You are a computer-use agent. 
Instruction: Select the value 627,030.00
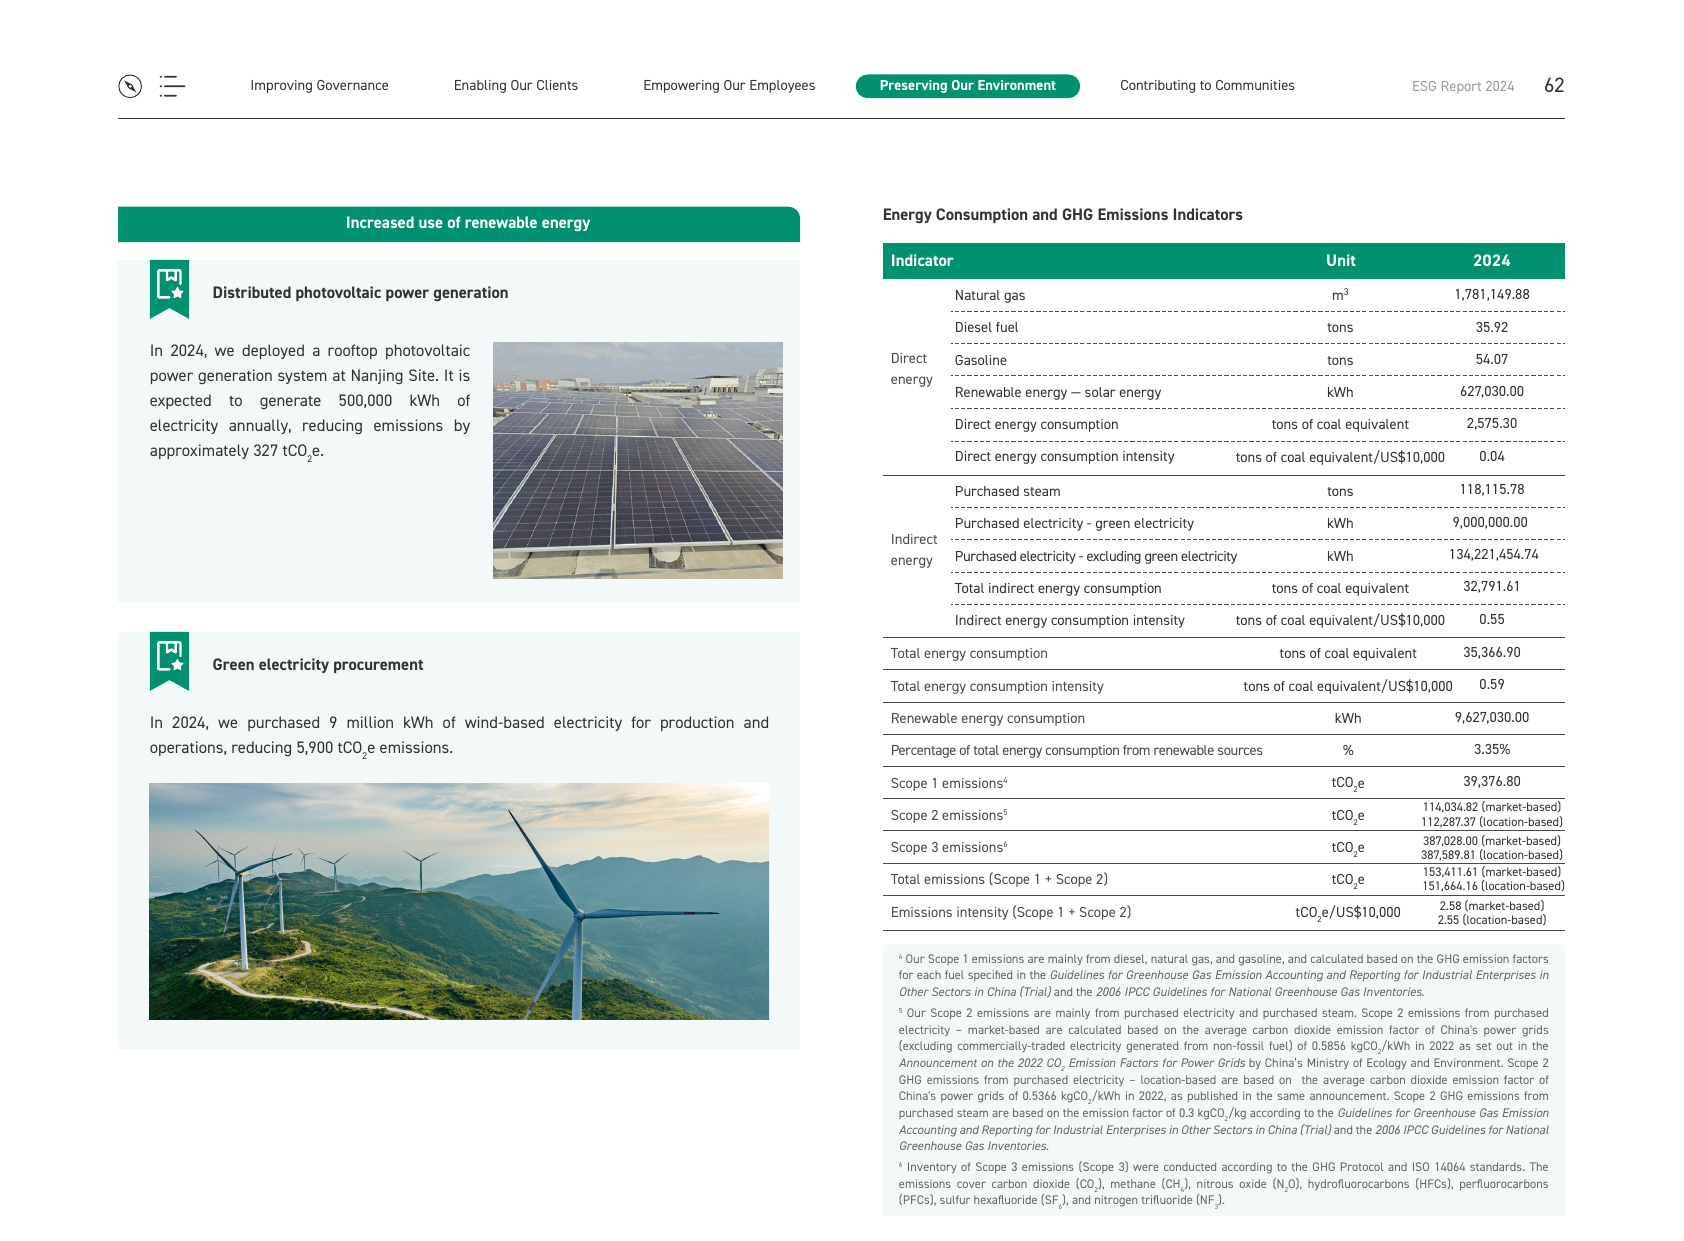tap(1492, 392)
